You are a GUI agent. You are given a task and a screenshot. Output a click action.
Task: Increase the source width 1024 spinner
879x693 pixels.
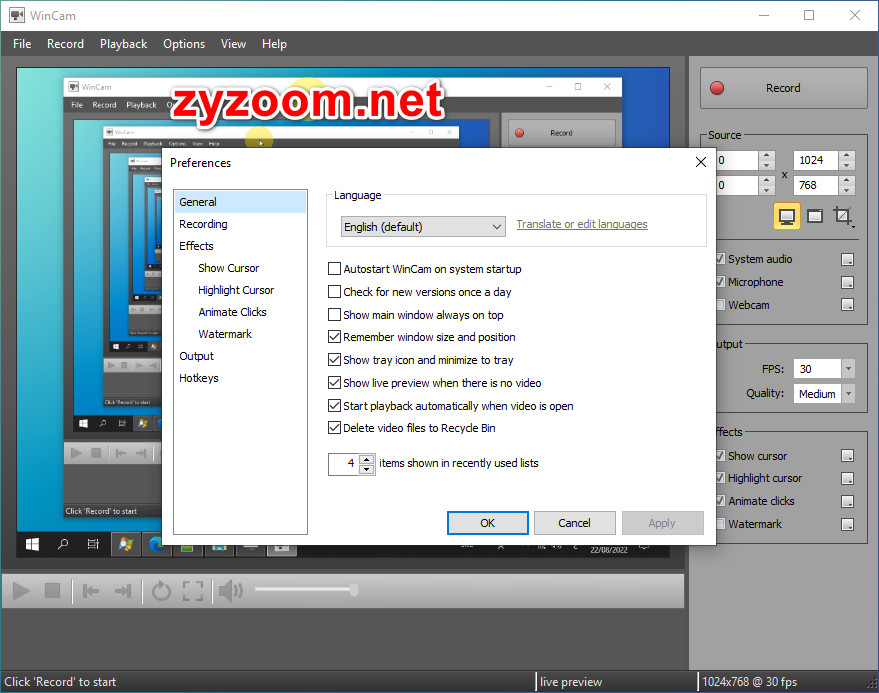click(847, 155)
